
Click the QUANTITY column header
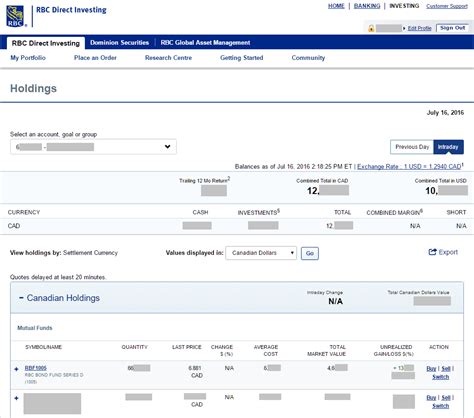click(x=134, y=347)
